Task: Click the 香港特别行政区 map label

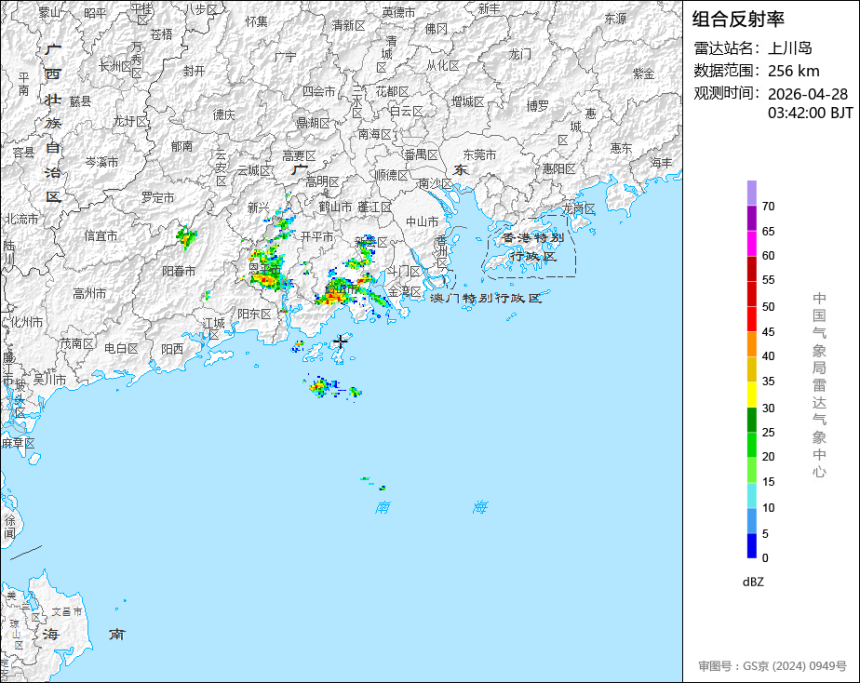Action: [x=533, y=247]
